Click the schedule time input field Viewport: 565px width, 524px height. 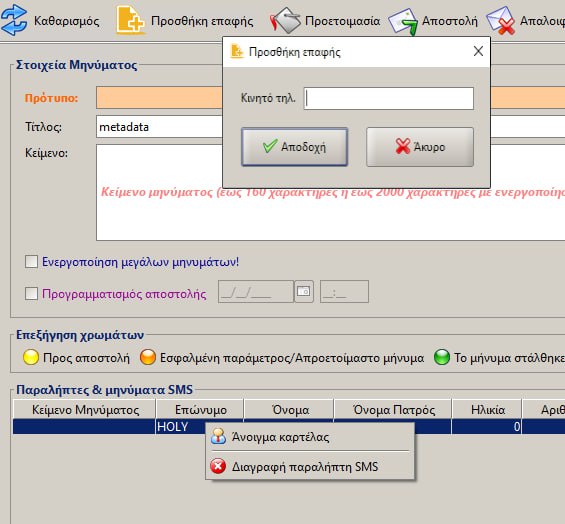coord(344,292)
